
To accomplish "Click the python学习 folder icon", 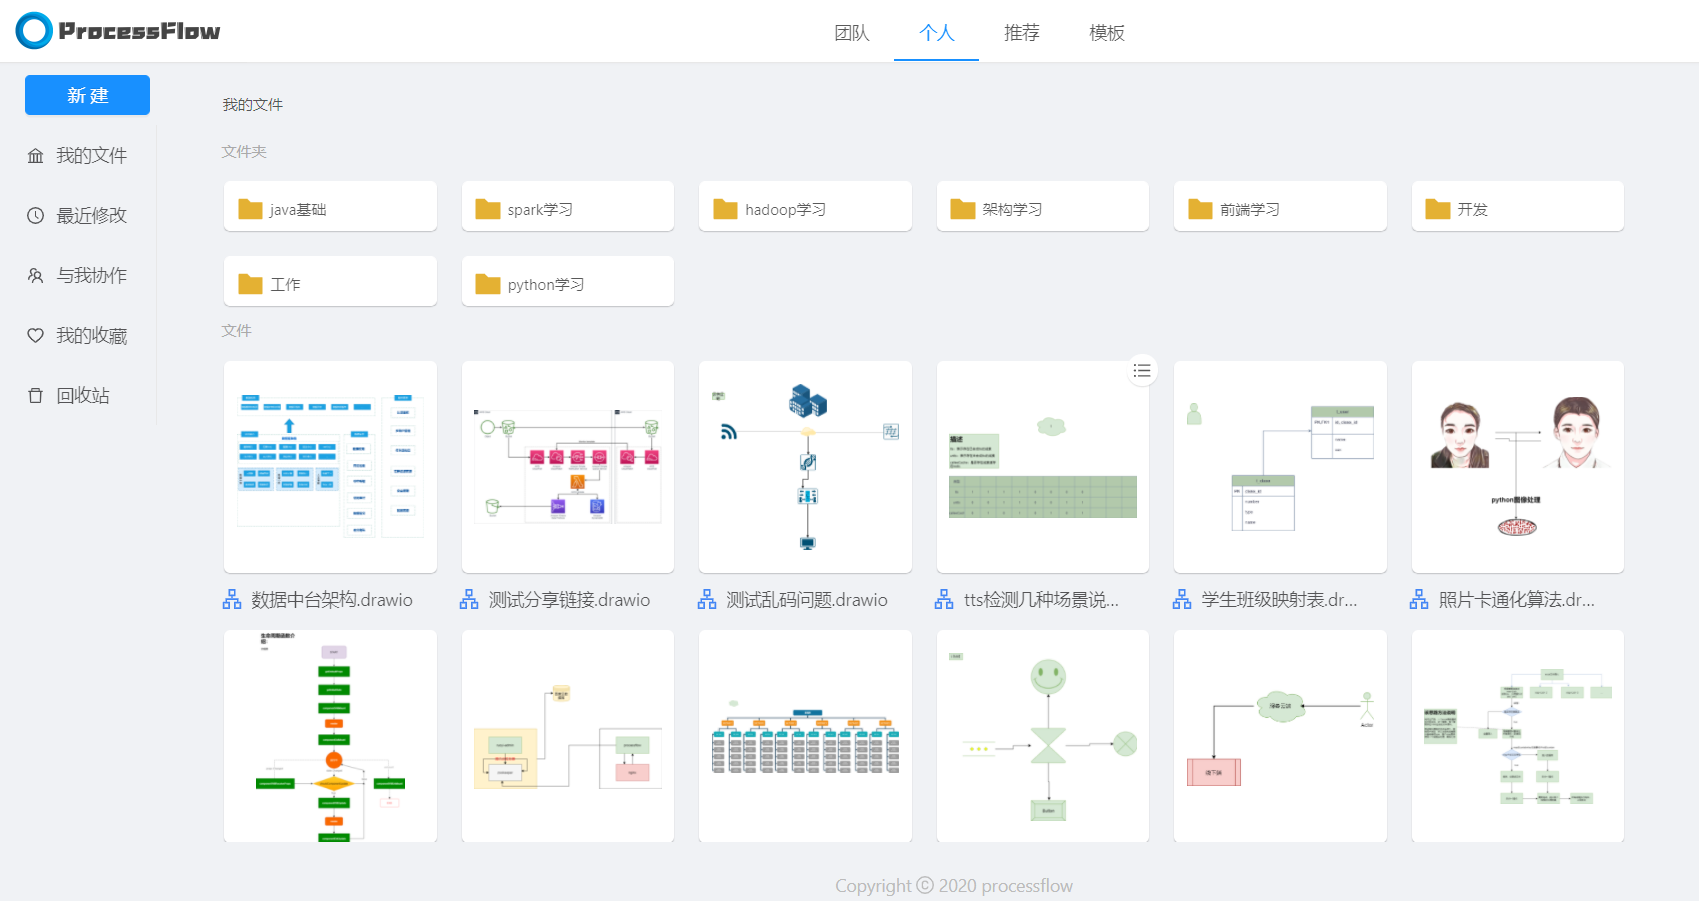I will (x=487, y=283).
